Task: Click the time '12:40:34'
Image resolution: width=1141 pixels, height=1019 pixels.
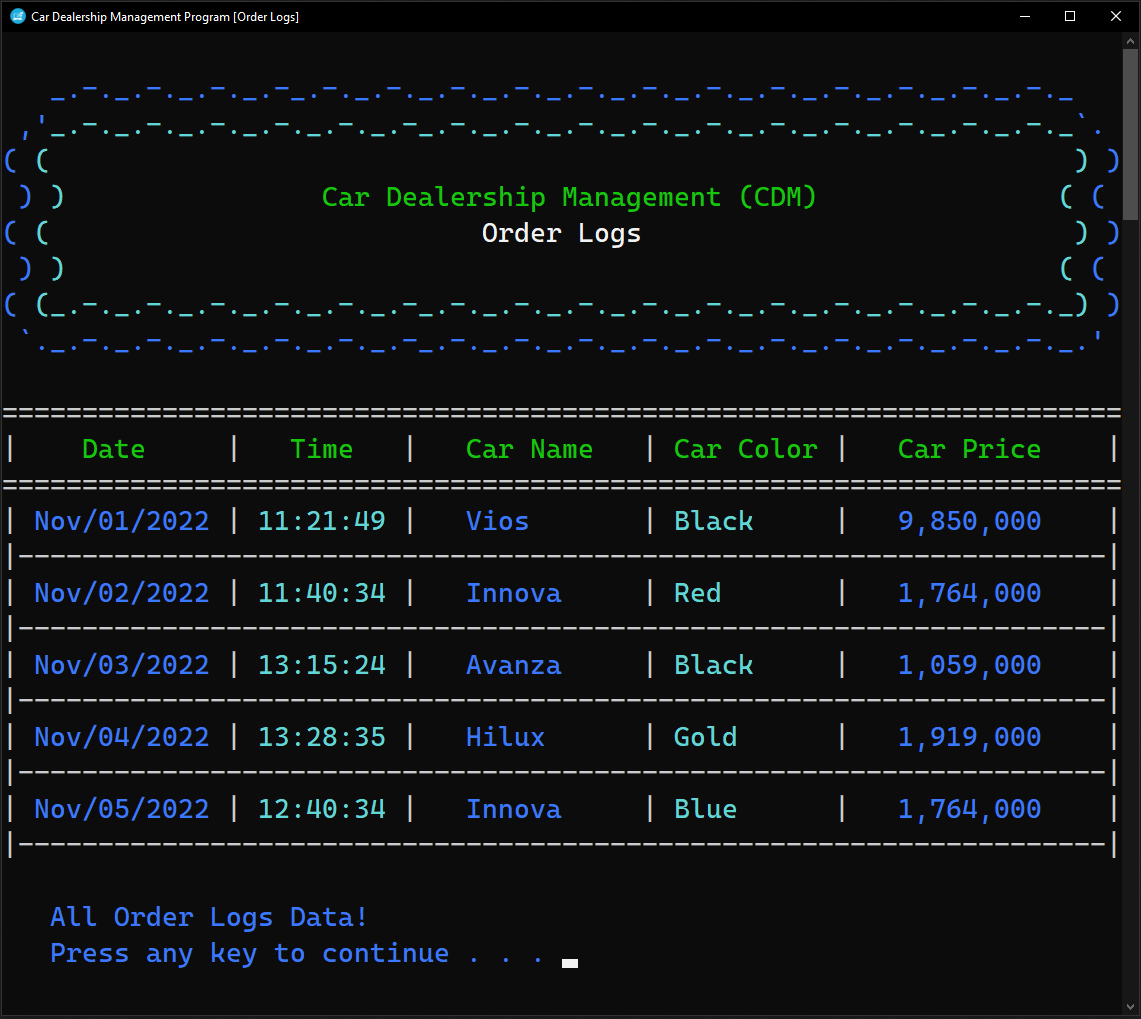Action: (322, 809)
